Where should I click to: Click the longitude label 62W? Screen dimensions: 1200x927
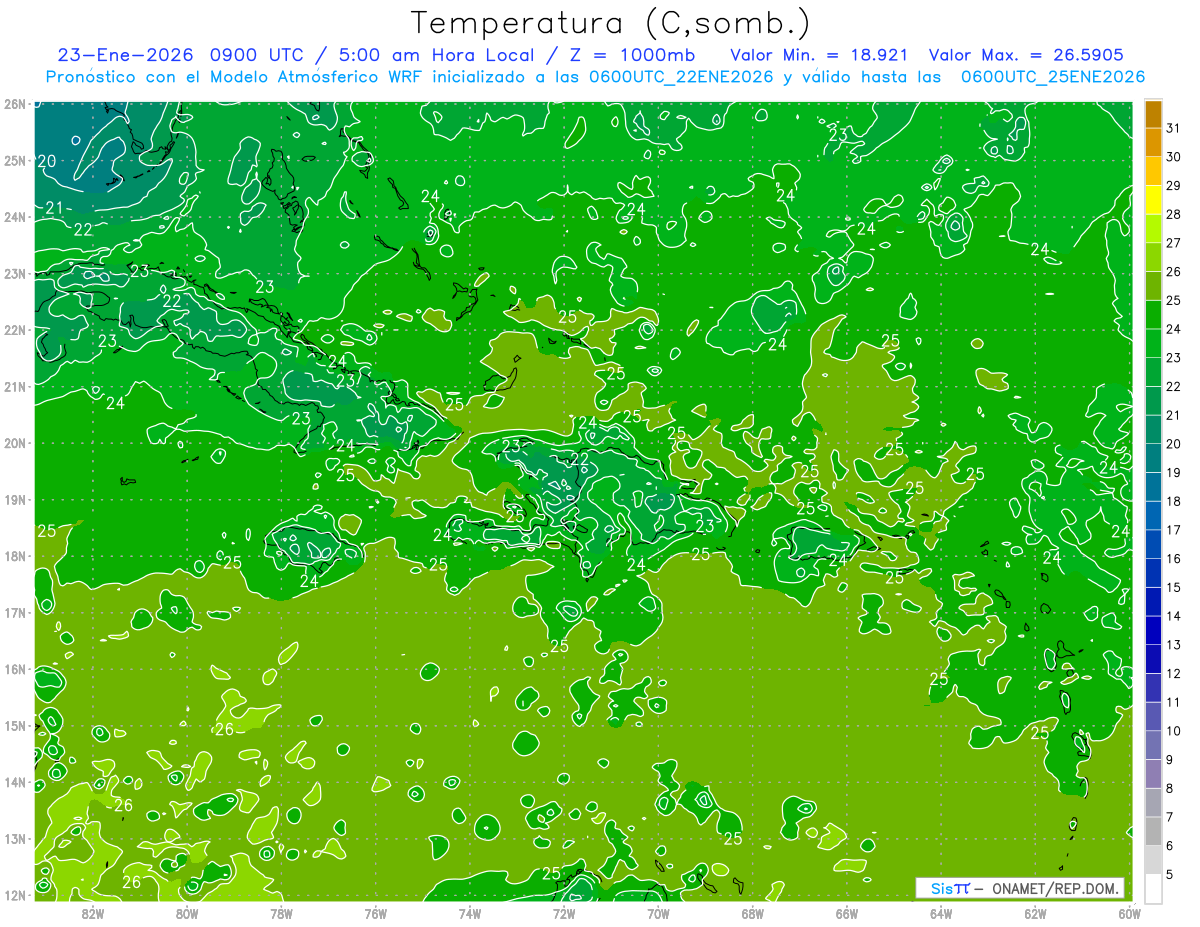[1035, 913]
